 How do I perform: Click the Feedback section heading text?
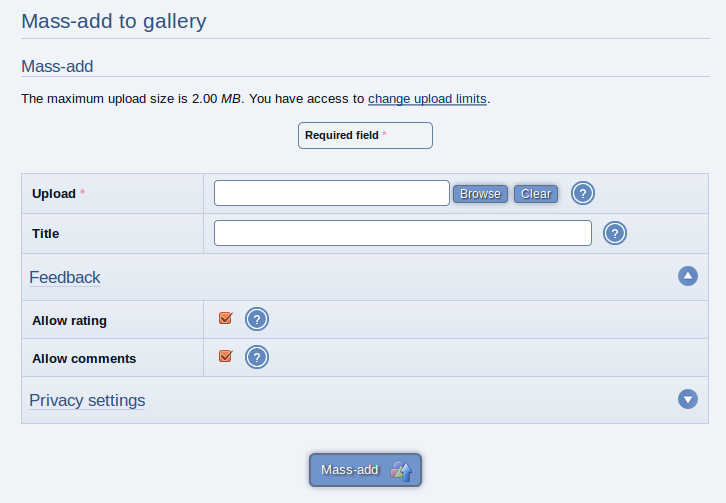(x=65, y=277)
